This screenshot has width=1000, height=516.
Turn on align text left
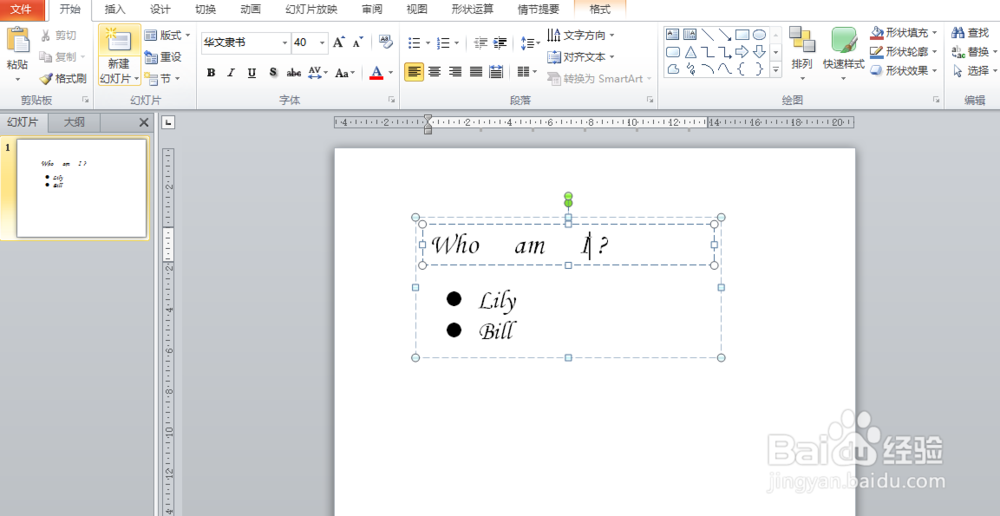pyautogui.click(x=414, y=72)
